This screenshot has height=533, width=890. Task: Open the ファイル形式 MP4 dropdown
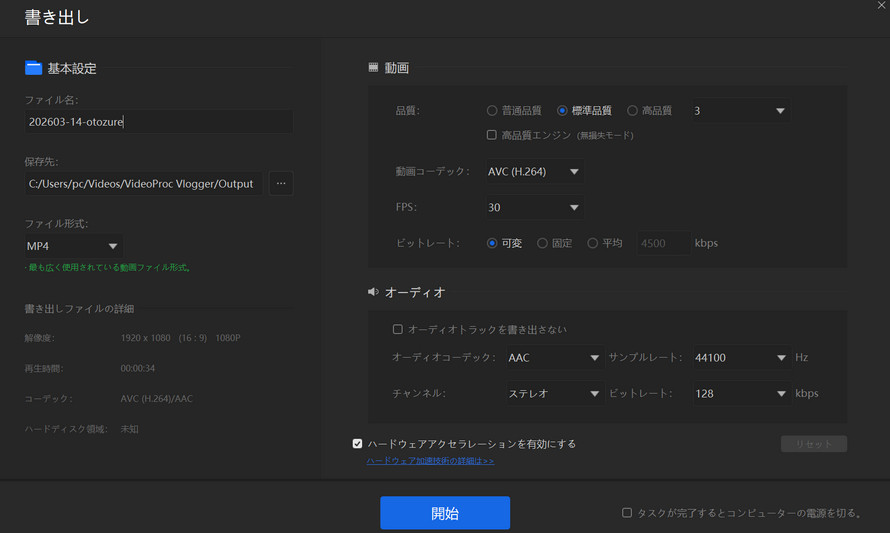coord(74,246)
